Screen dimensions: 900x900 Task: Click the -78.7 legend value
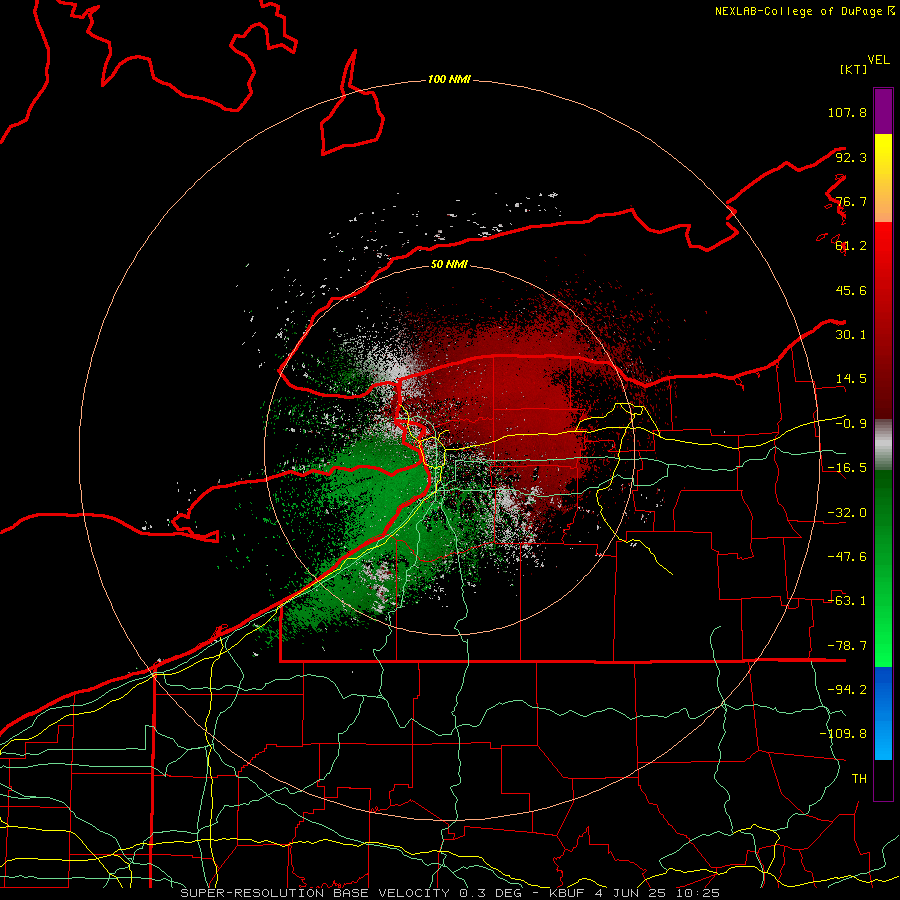pos(847,646)
